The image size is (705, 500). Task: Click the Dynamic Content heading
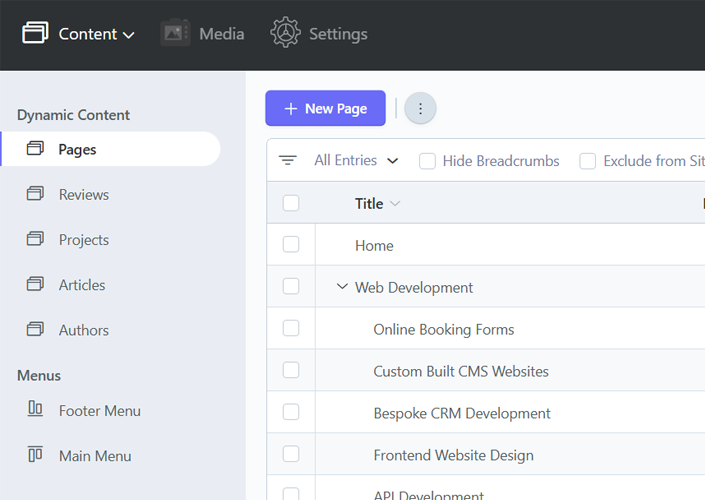pos(73,115)
